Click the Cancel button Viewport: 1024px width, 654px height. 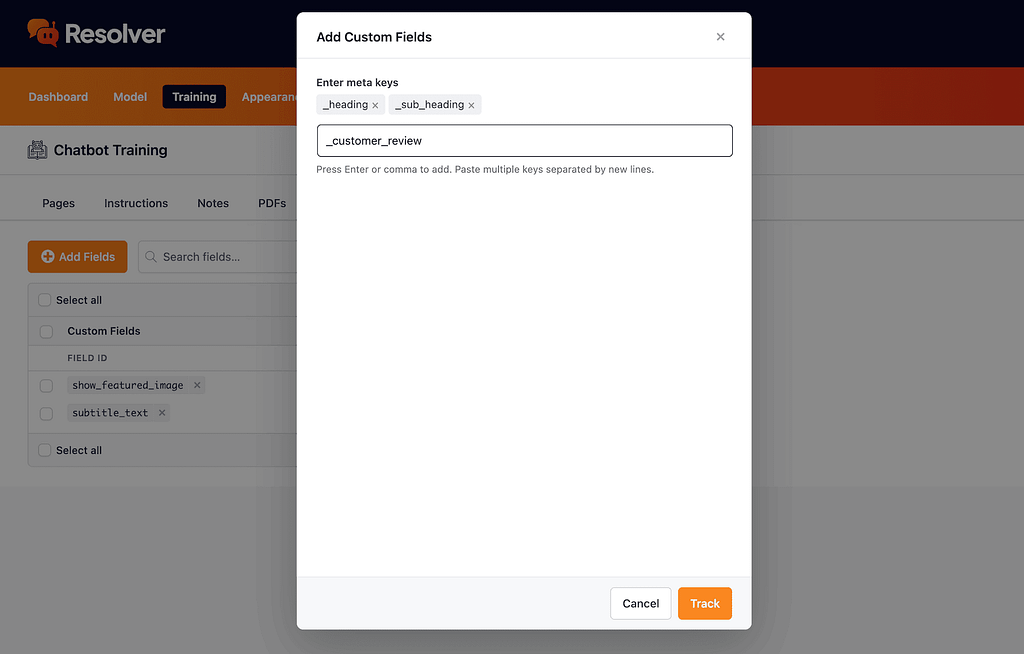click(641, 603)
